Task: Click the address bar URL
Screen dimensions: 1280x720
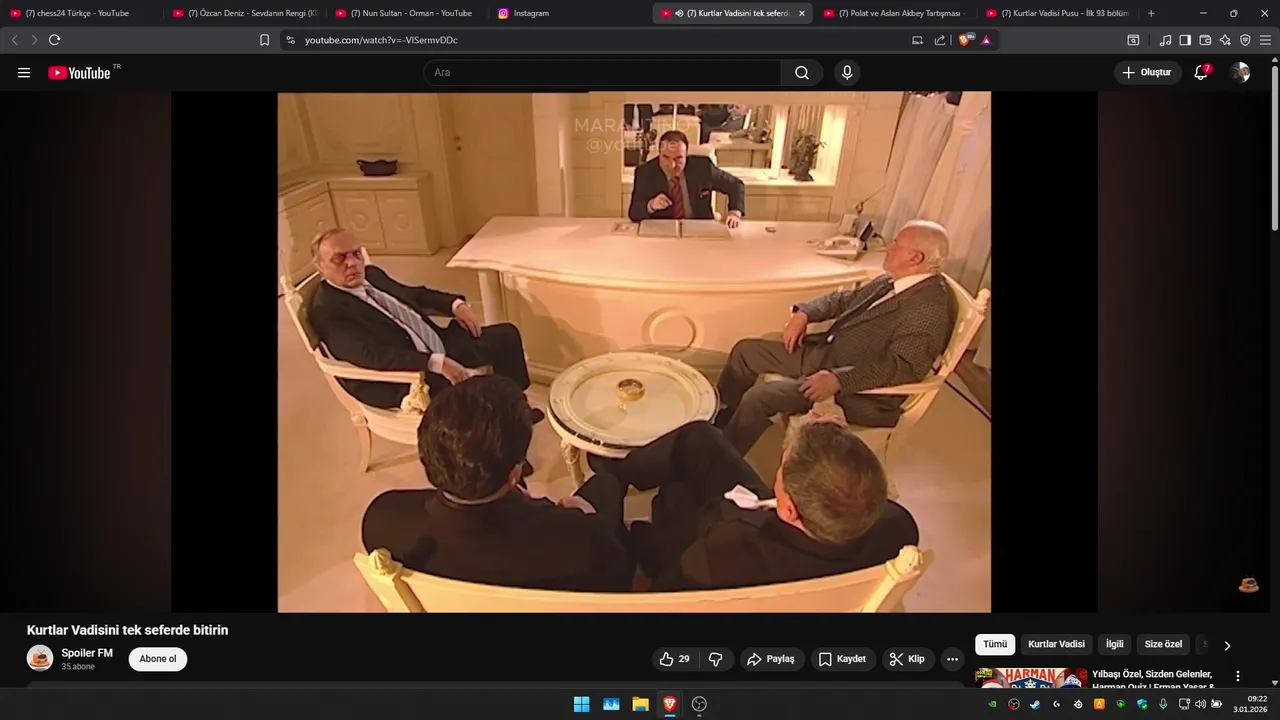Action: [381, 40]
